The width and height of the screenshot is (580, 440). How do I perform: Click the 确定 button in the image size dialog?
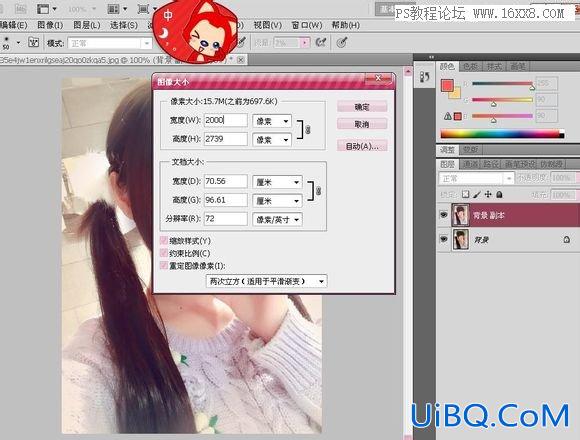pyautogui.click(x=362, y=107)
